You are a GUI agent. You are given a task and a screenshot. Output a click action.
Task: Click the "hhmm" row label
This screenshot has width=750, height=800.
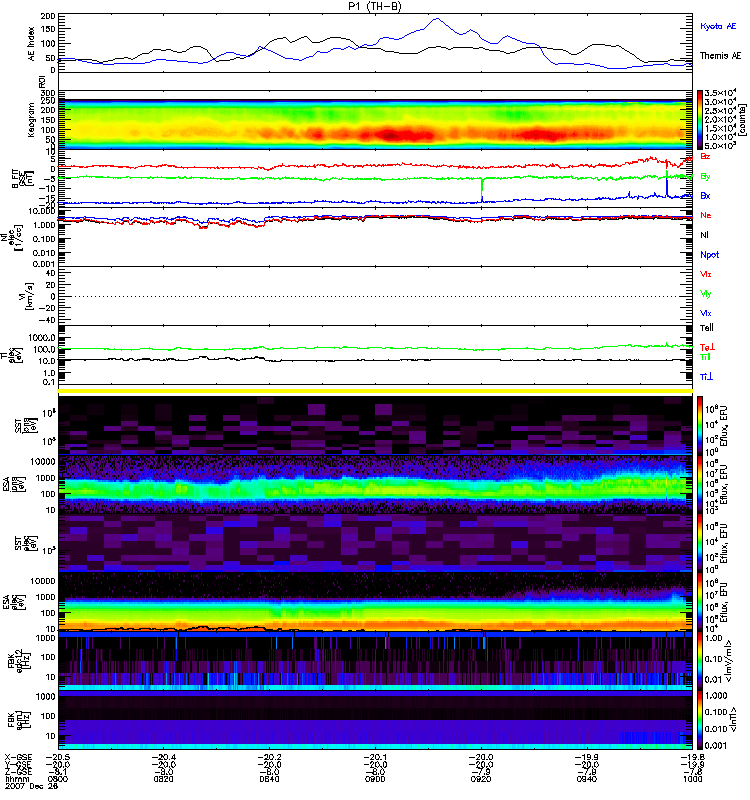coord(17,779)
